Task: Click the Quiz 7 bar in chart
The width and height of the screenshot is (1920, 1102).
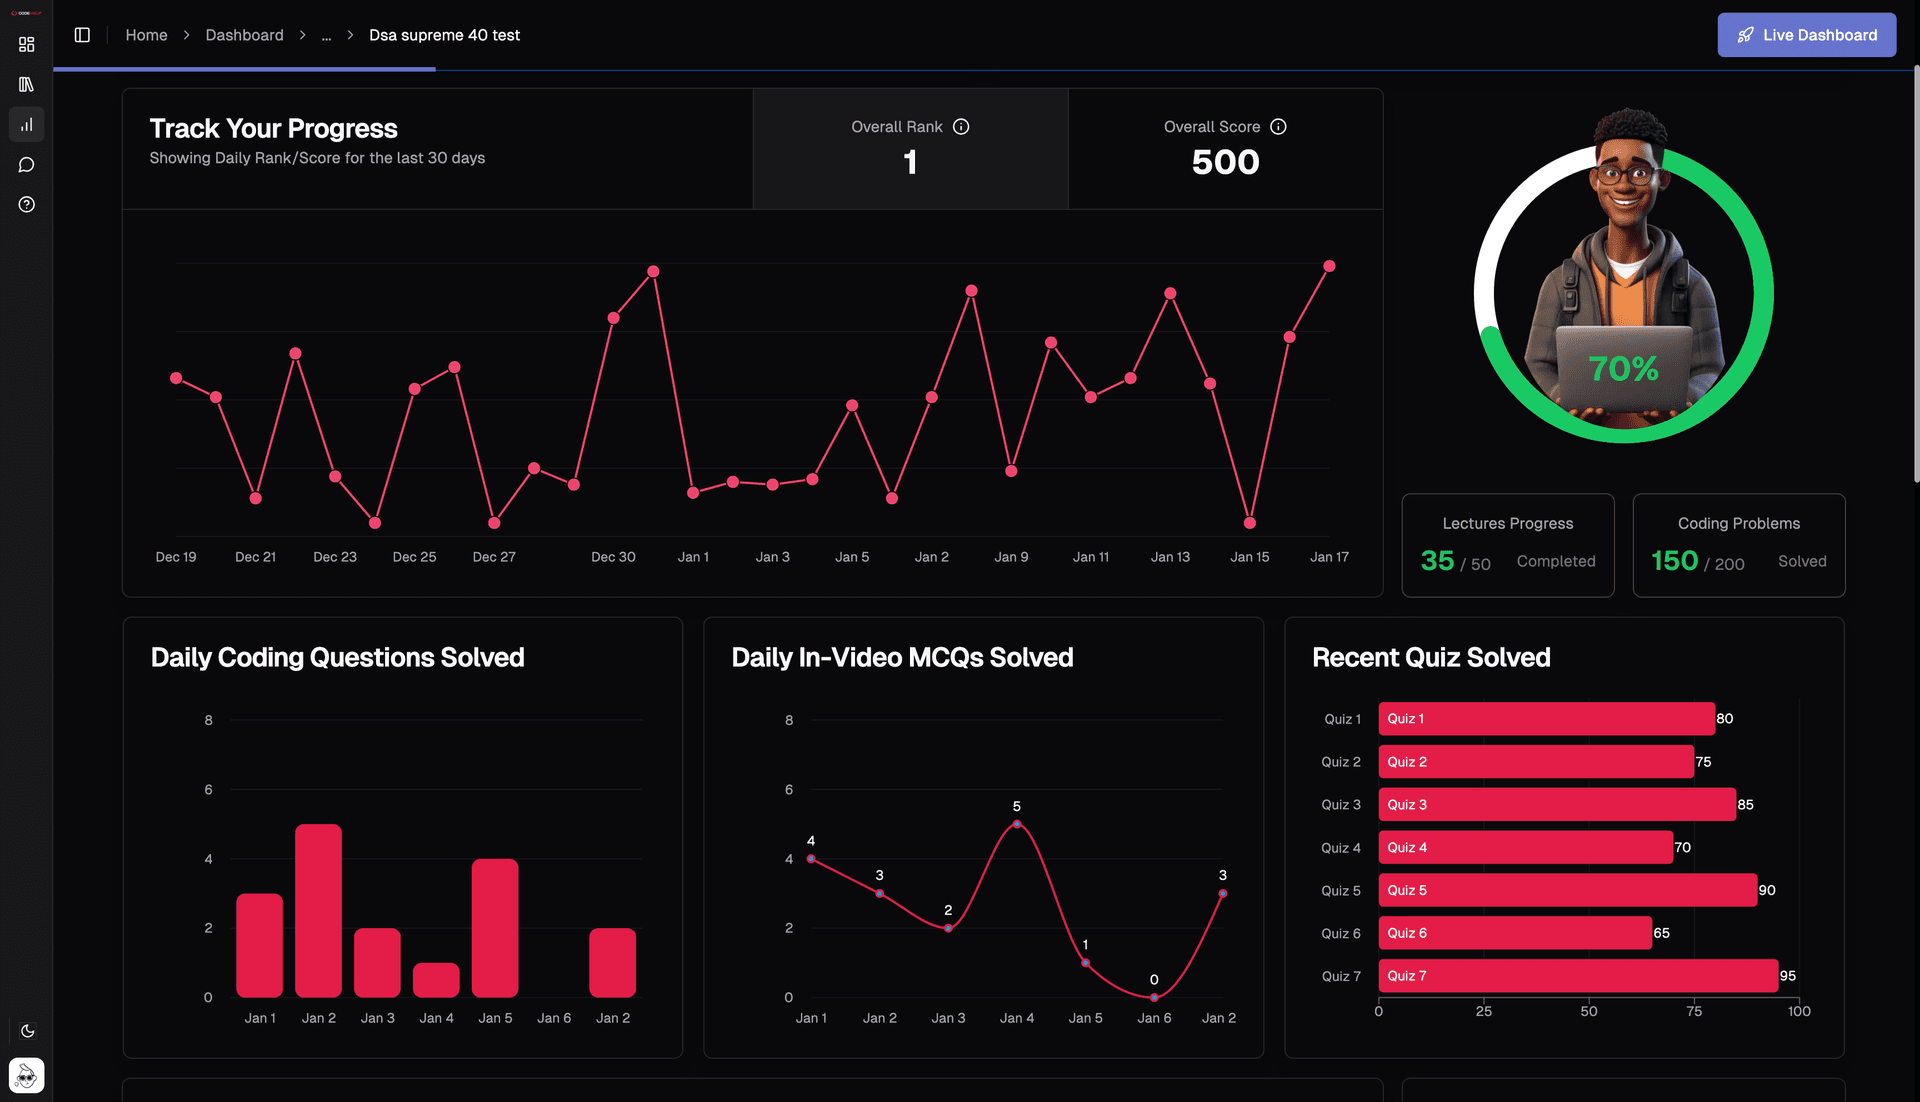Action: coord(1577,976)
